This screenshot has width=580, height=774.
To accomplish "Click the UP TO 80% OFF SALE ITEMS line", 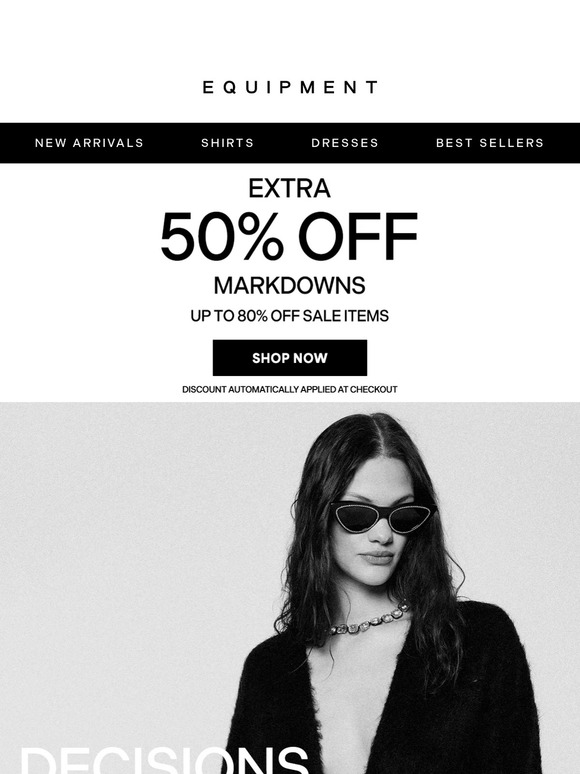I will tap(290, 316).
